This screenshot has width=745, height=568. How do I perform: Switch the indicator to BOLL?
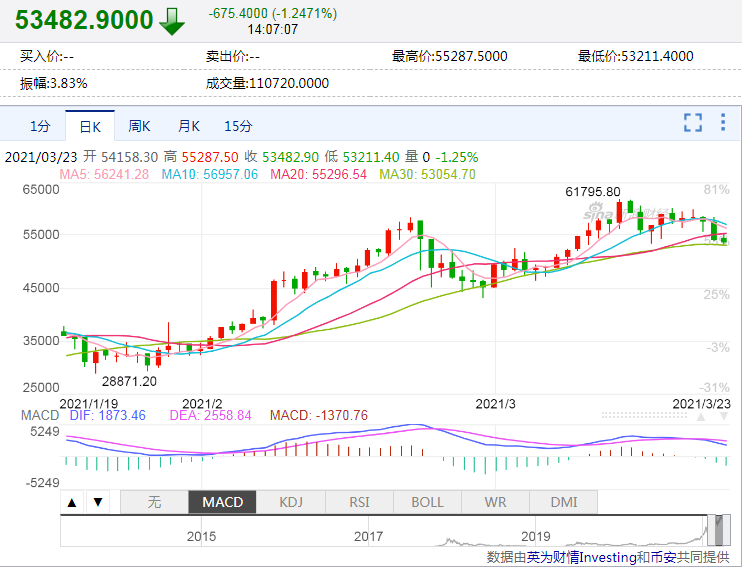coord(426,502)
